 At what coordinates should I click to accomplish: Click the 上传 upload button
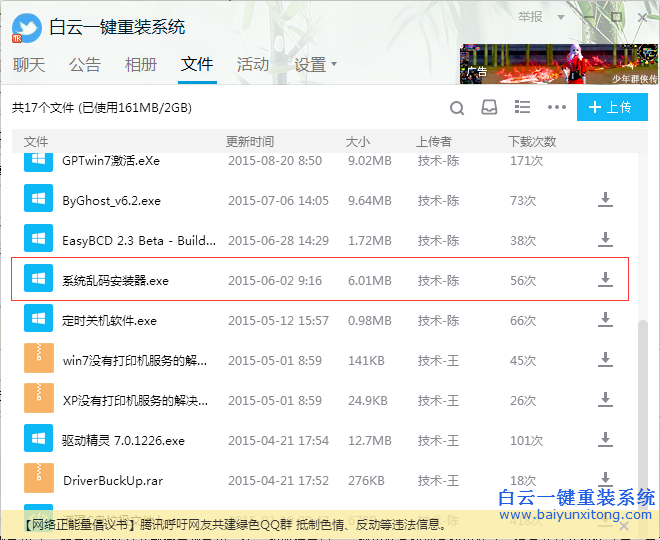(x=611, y=108)
